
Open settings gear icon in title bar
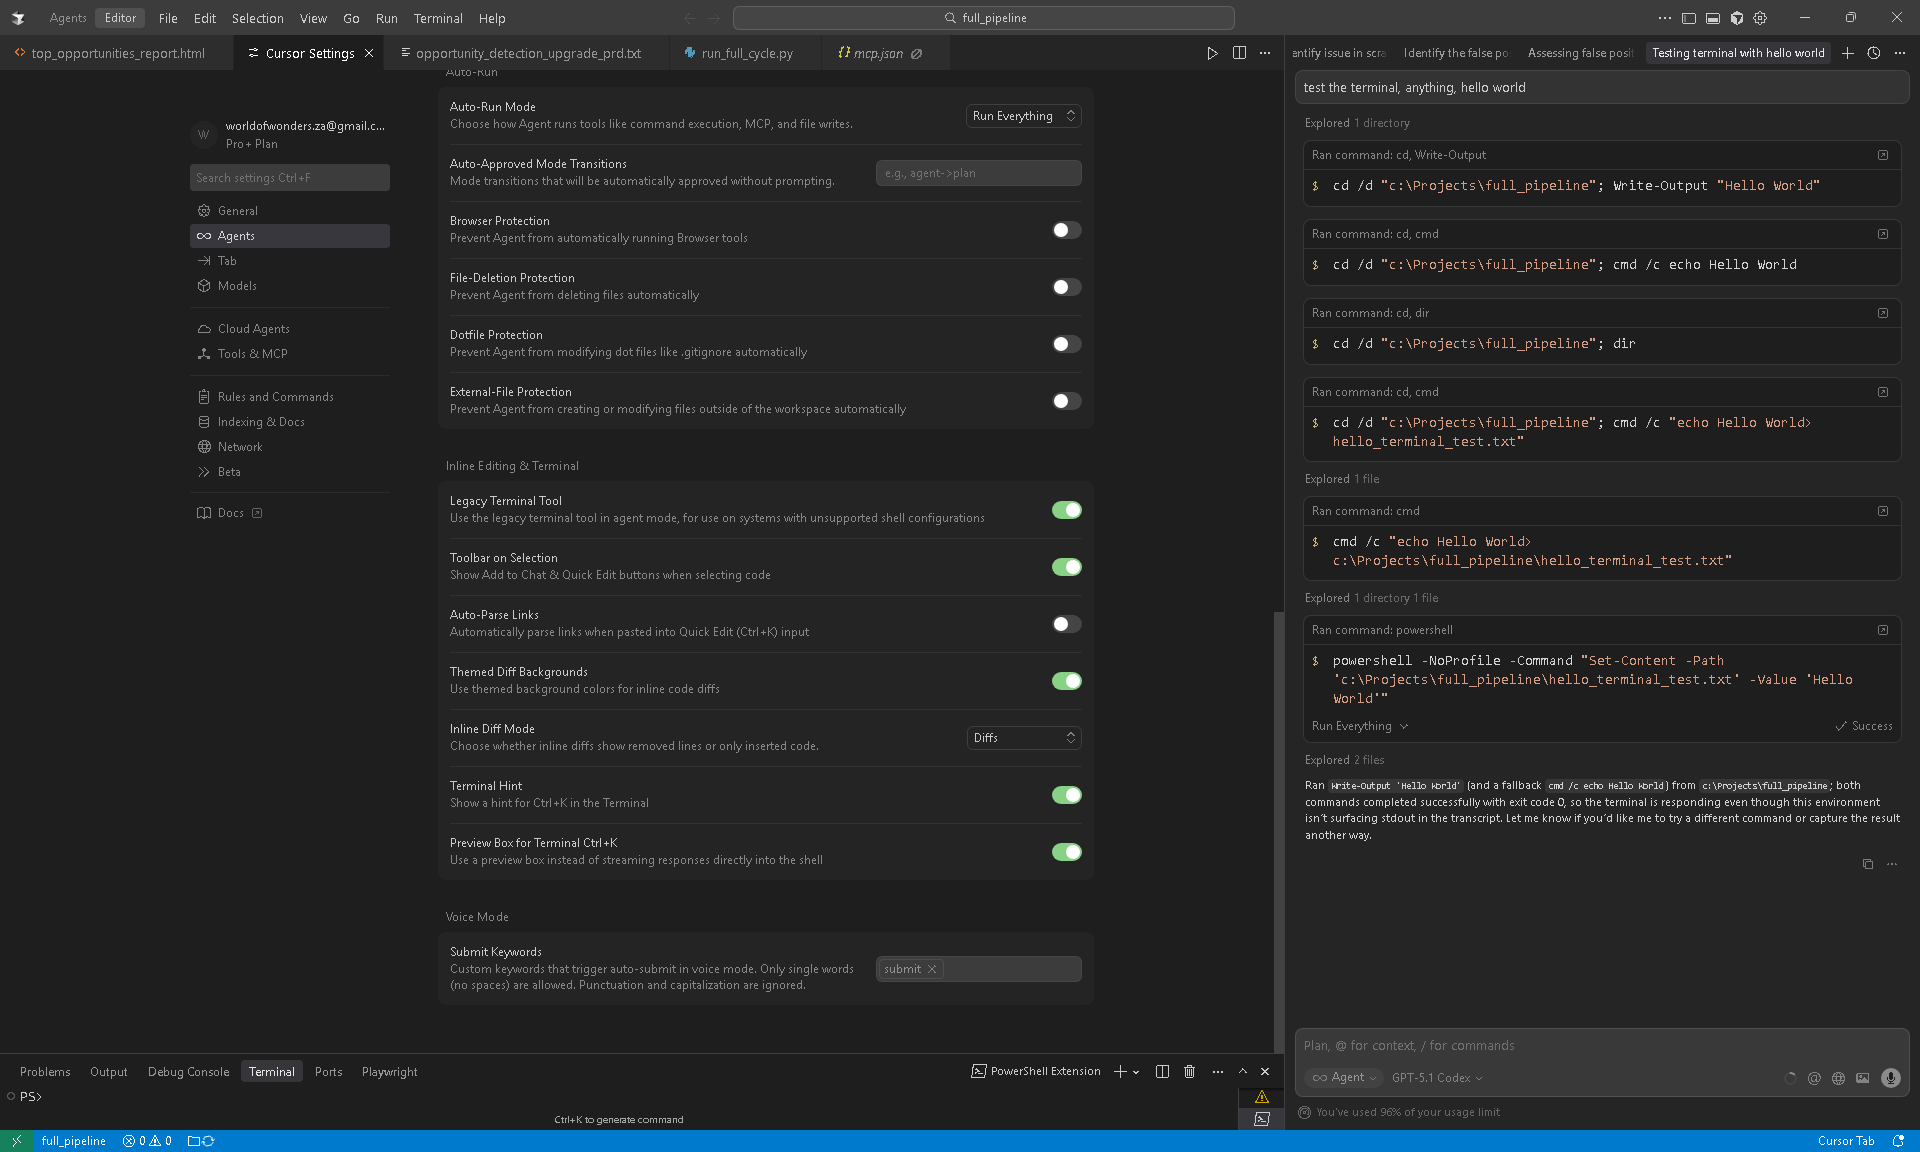1760,18
